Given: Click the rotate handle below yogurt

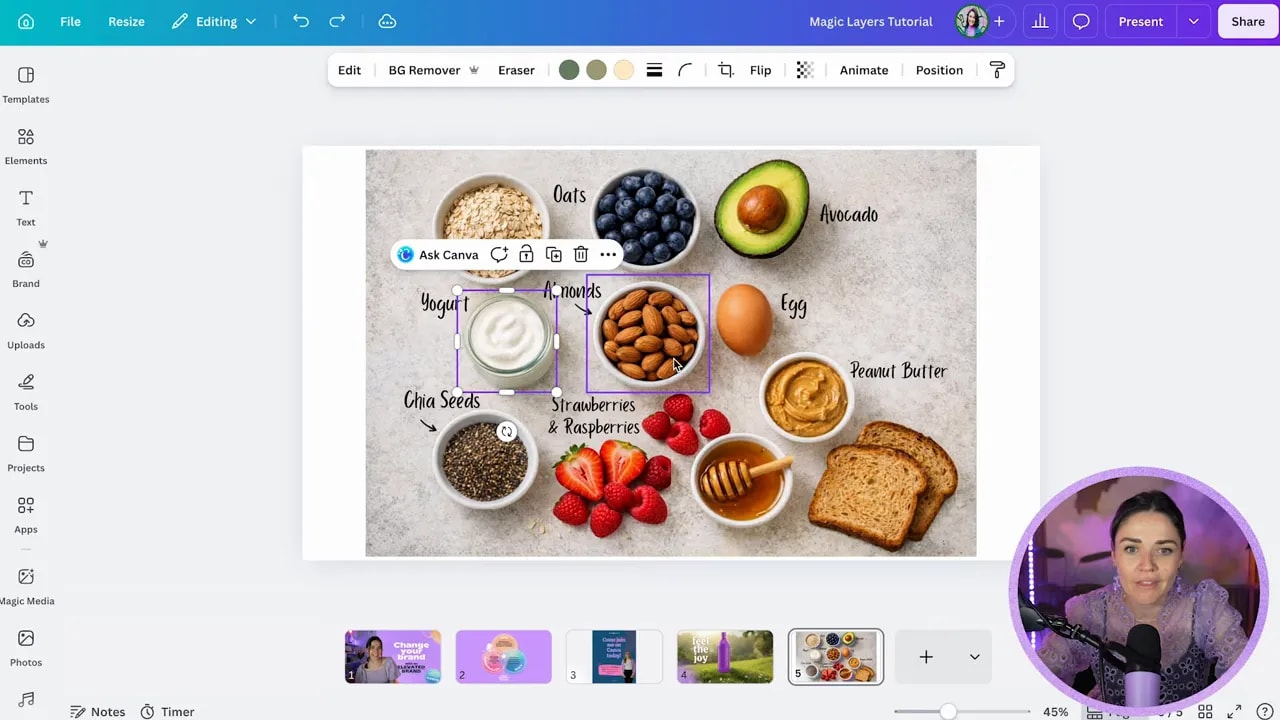Looking at the screenshot, I should (x=507, y=432).
